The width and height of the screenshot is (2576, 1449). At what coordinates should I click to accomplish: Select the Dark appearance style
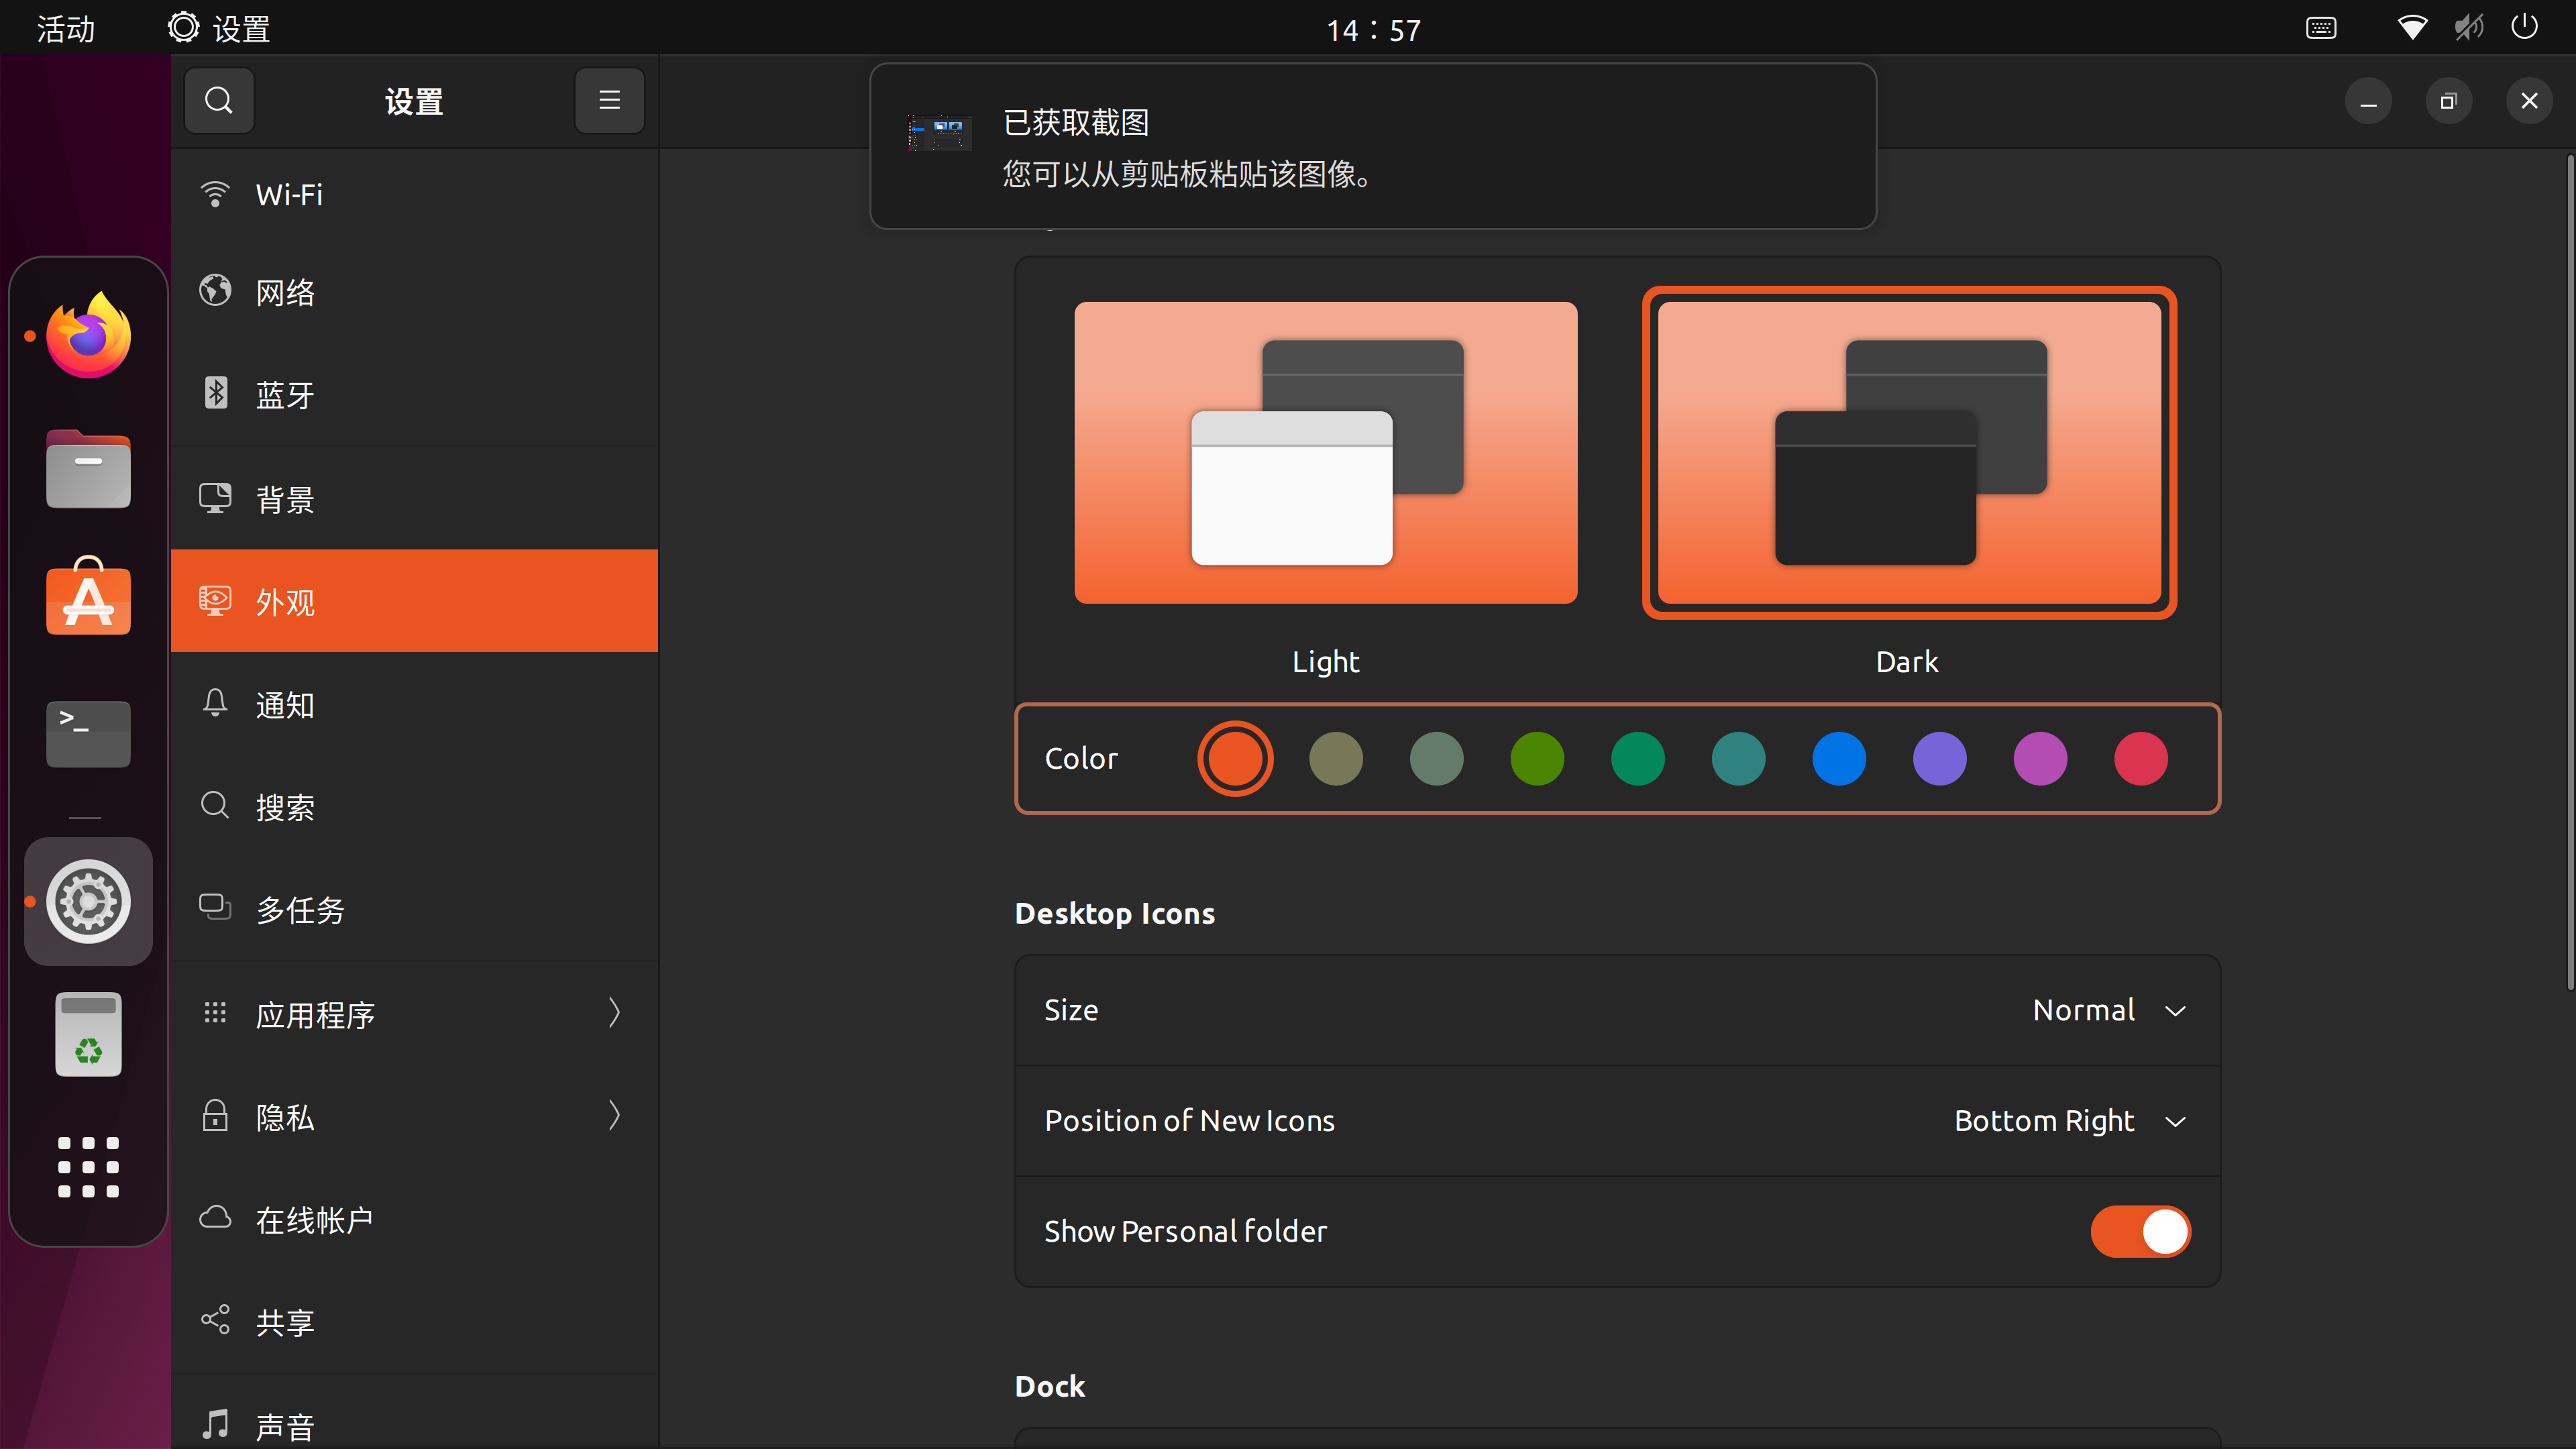pos(1908,453)
